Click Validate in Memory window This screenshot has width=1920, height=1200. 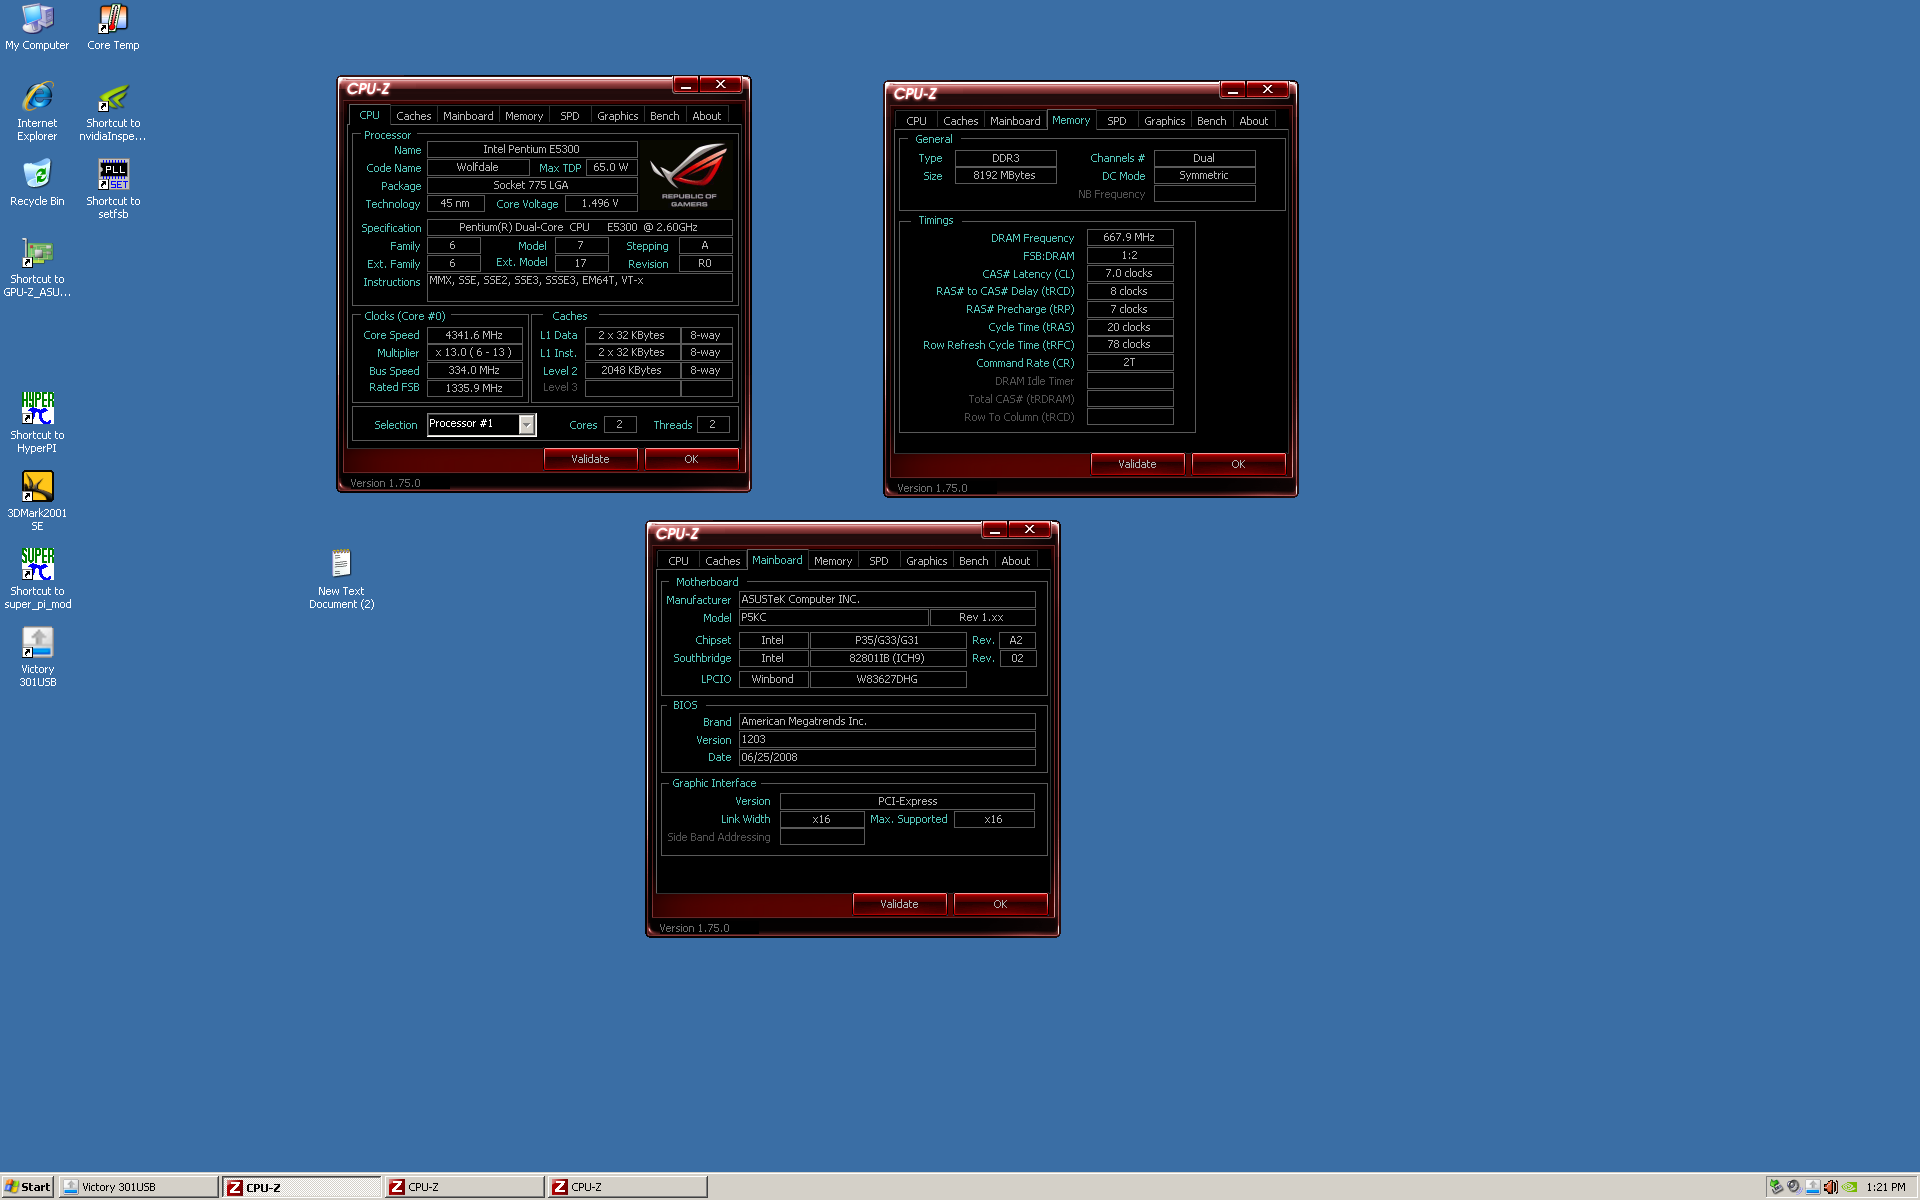(x=1137, y=464)
